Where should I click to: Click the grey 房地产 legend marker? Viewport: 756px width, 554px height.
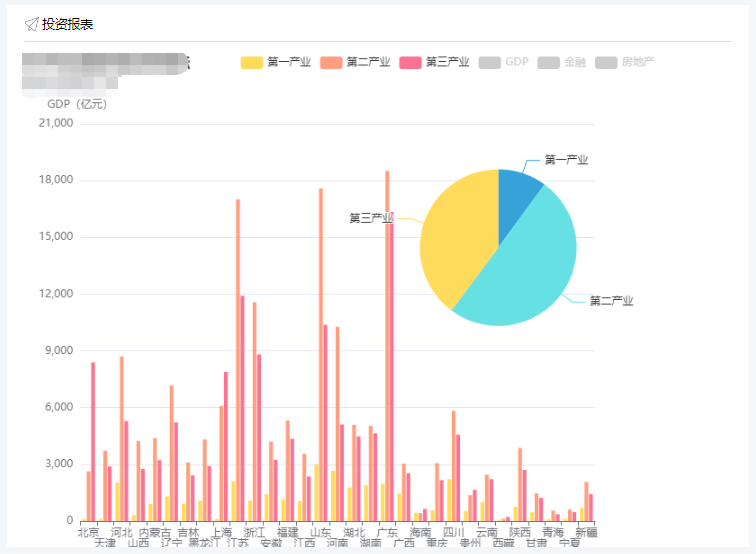click(x=606, y=63)
